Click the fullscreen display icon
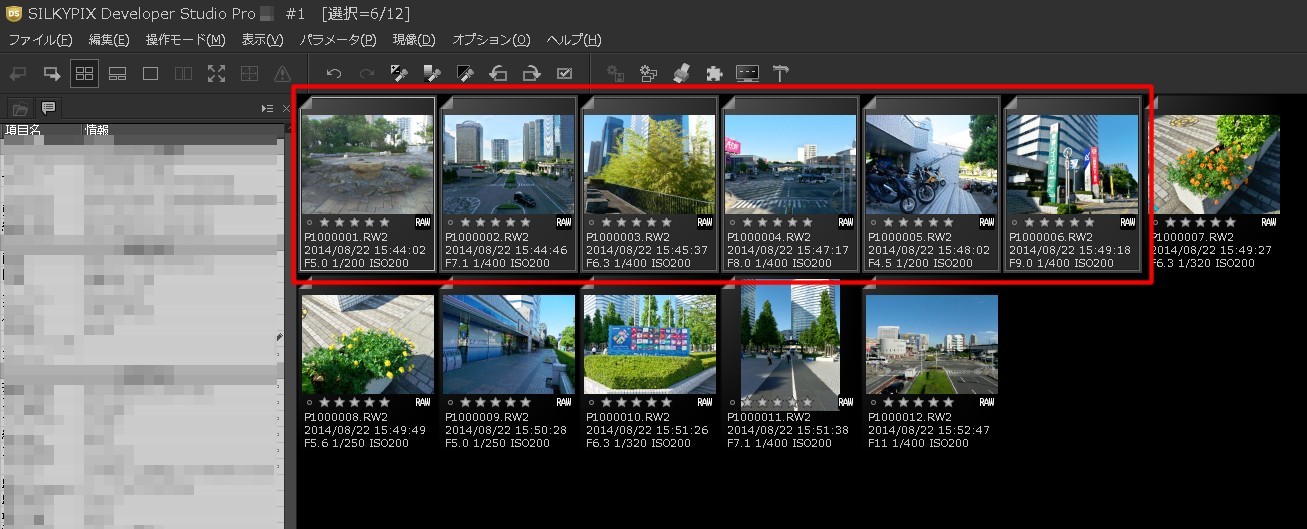Screen dimensions: 1307x529 coord(216,74)
